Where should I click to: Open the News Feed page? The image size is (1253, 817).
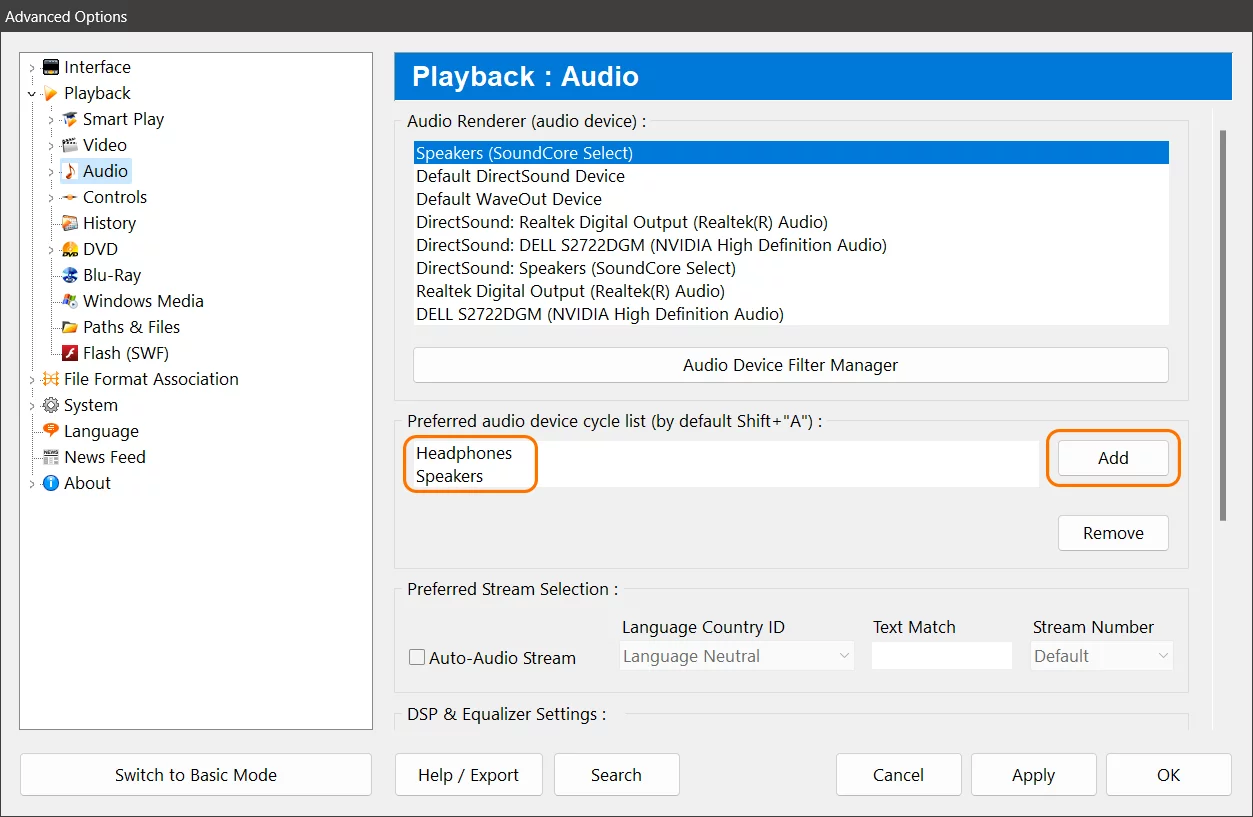[105, 457]
